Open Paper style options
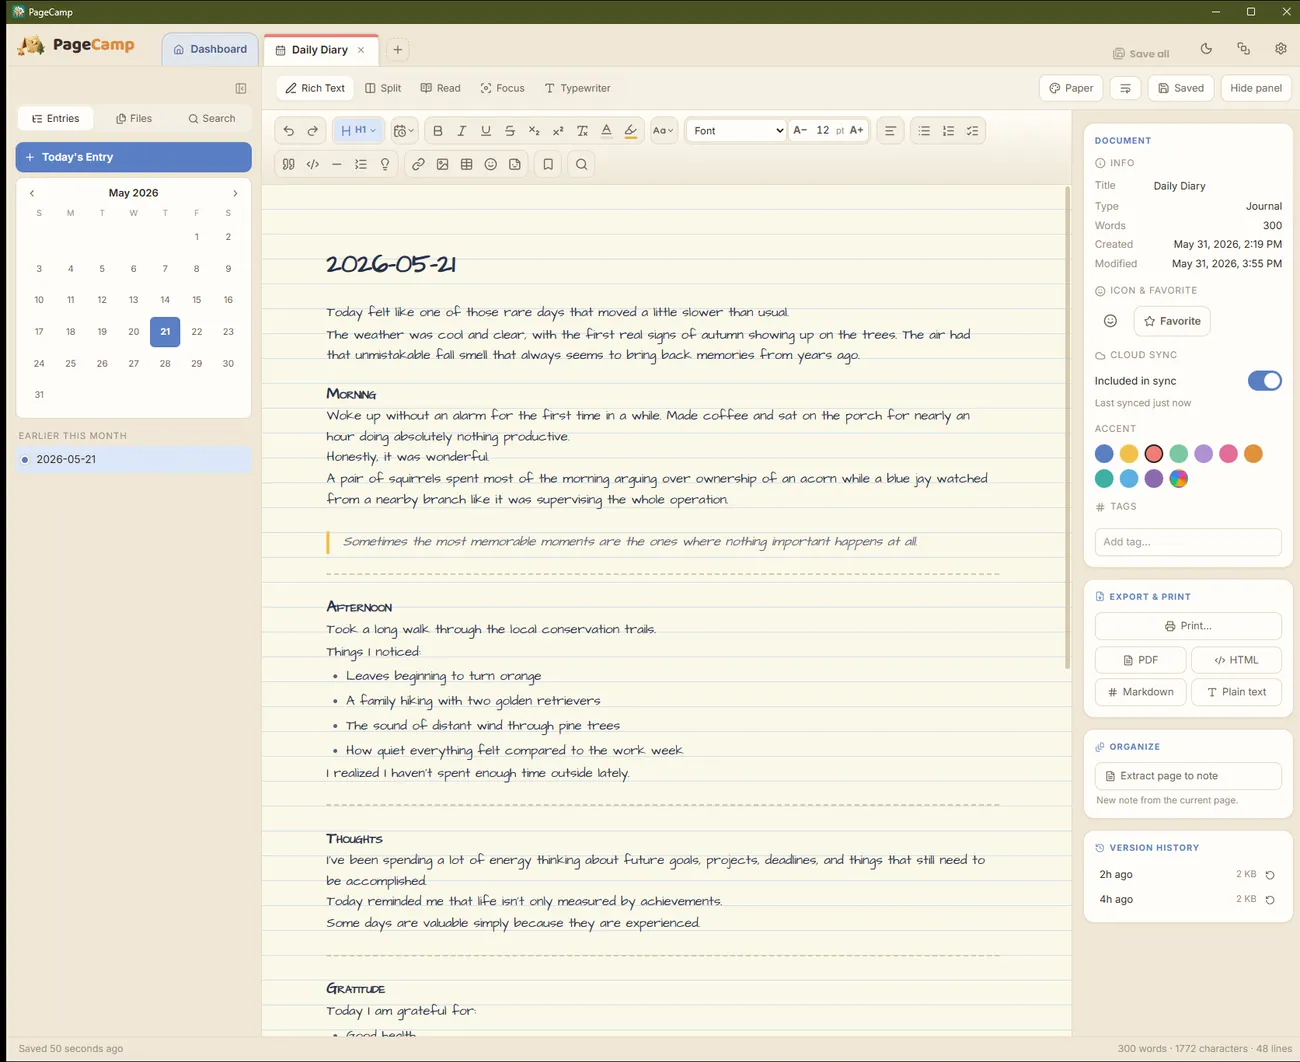Image resolution: width=1300 pixels, height=1062 pixels. (x=1071, y=88)
